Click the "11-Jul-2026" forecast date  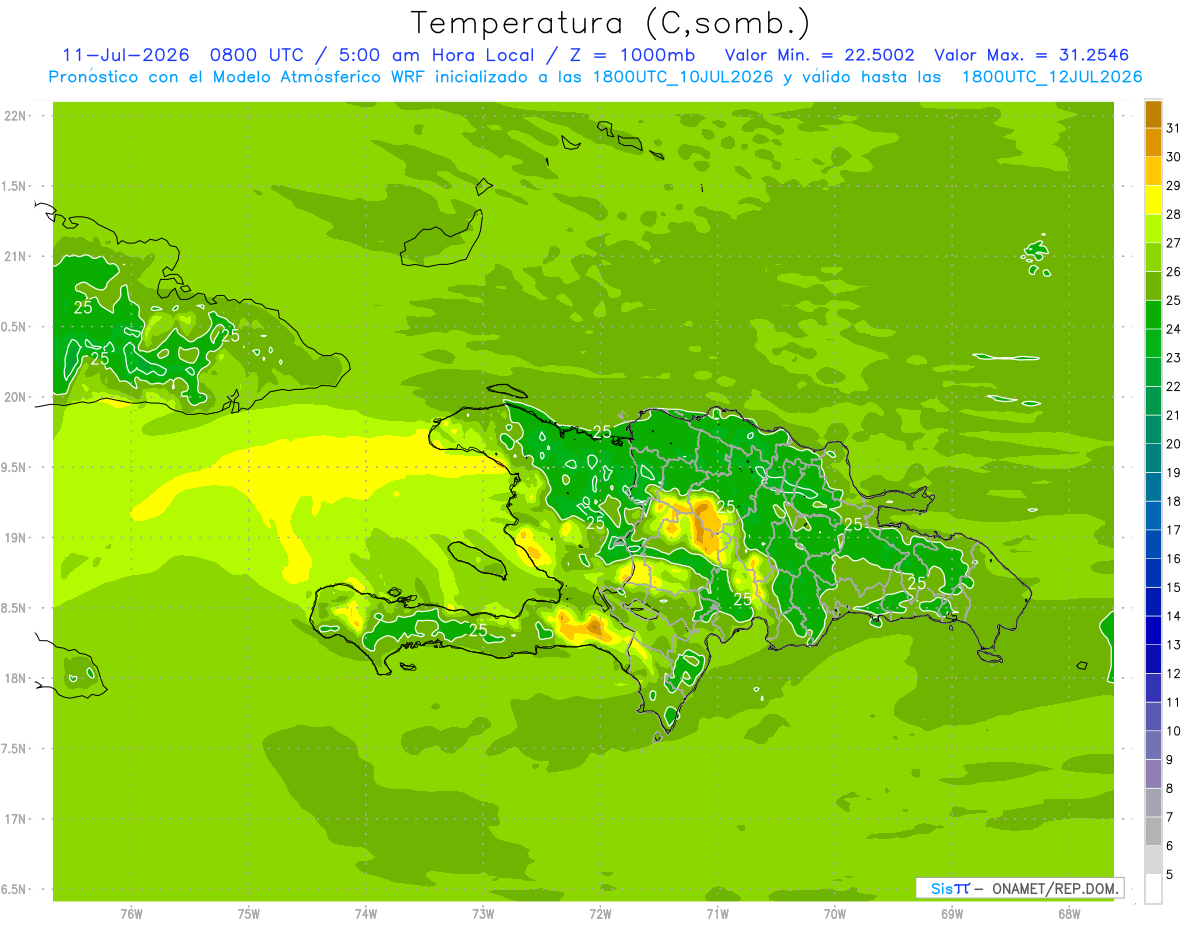[x=125, y=55]
